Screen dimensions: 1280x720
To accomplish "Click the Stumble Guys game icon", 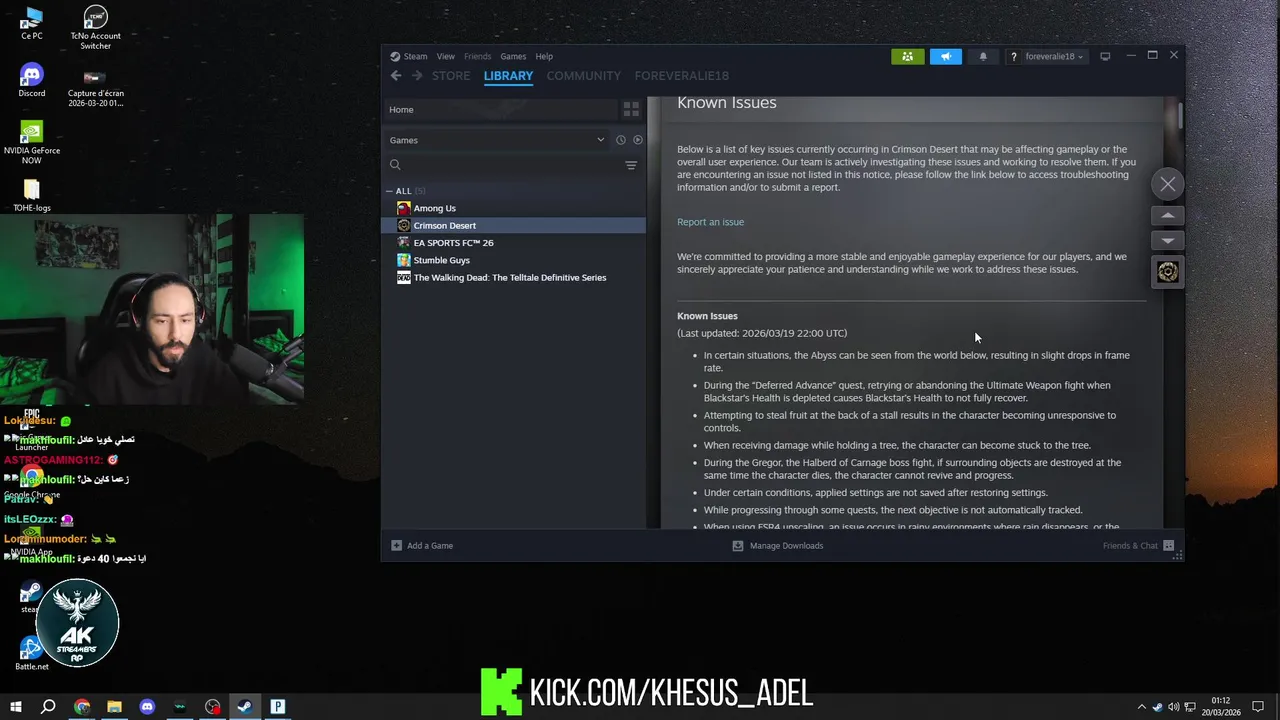I will pyautogui.click(x=403, y=260).
